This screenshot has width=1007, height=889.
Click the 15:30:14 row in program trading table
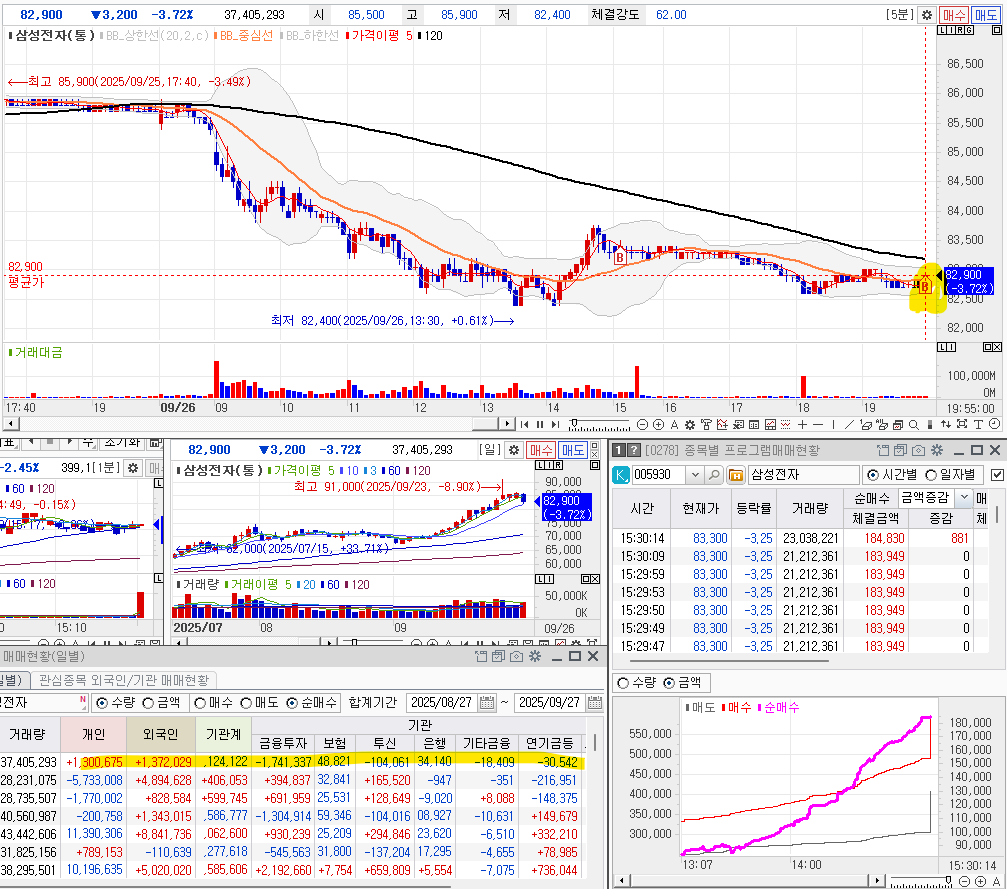[801, 538]
